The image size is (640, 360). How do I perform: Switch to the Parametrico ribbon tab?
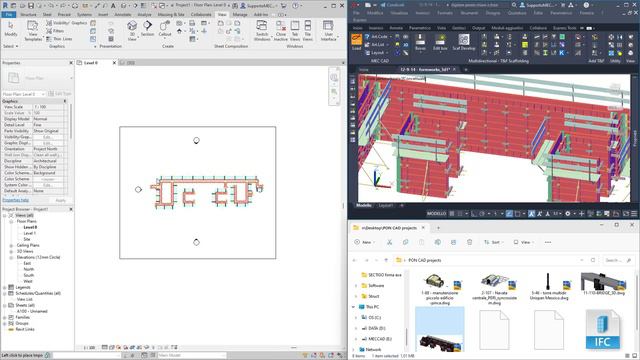coord(420,28)
